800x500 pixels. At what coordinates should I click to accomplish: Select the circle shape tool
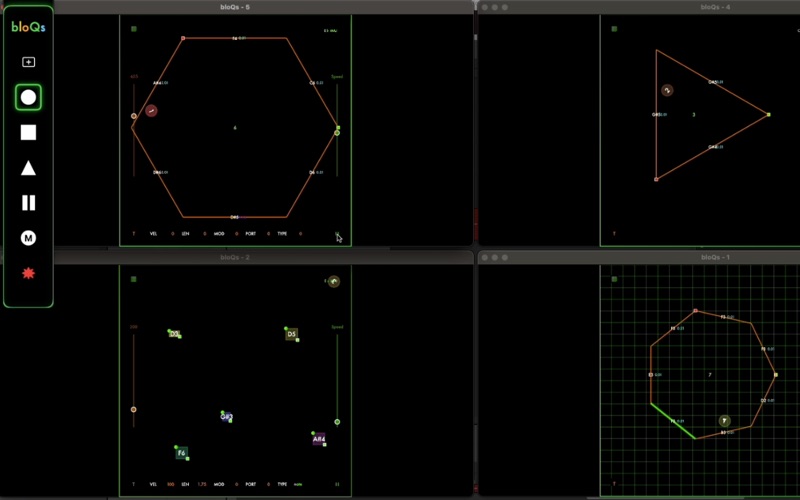tap(29, 97)
